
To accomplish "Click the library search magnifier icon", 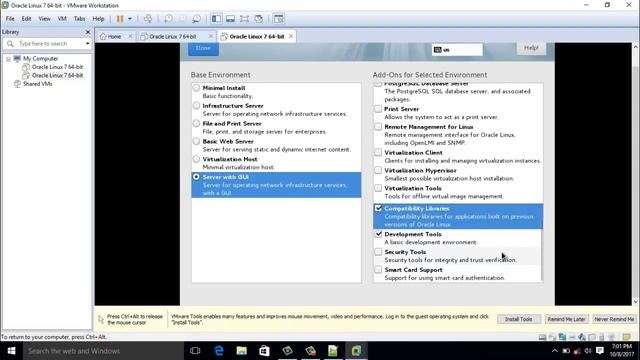I will tap(10, 44).
